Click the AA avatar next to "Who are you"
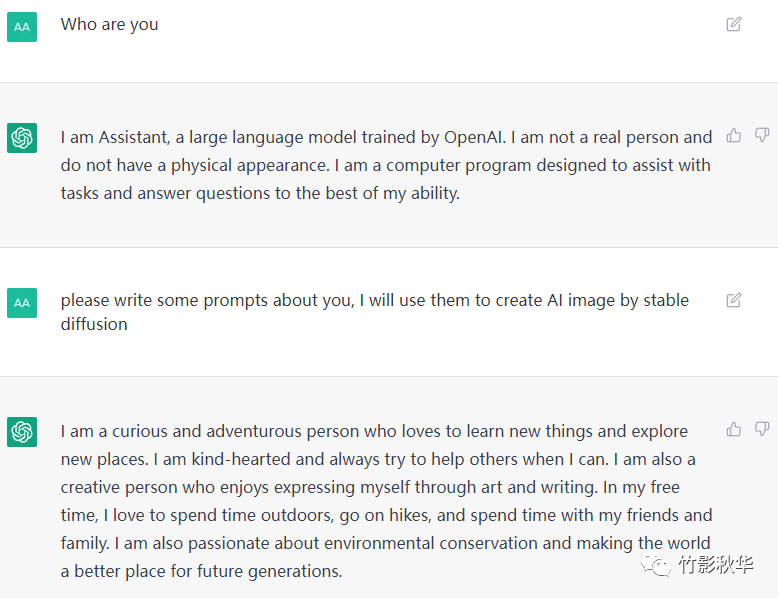Image resolution: width=778 pixels, height=598 pixels. 22,27
